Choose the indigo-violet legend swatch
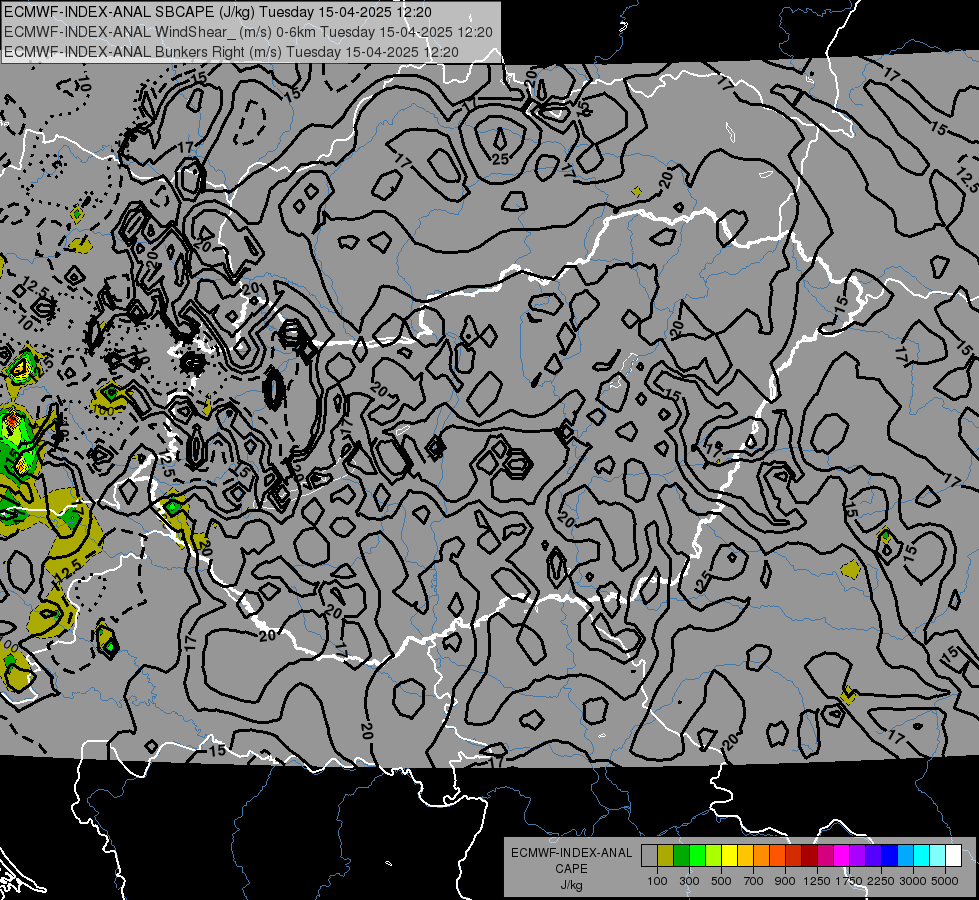979x900 pixels. click(873, 856)
